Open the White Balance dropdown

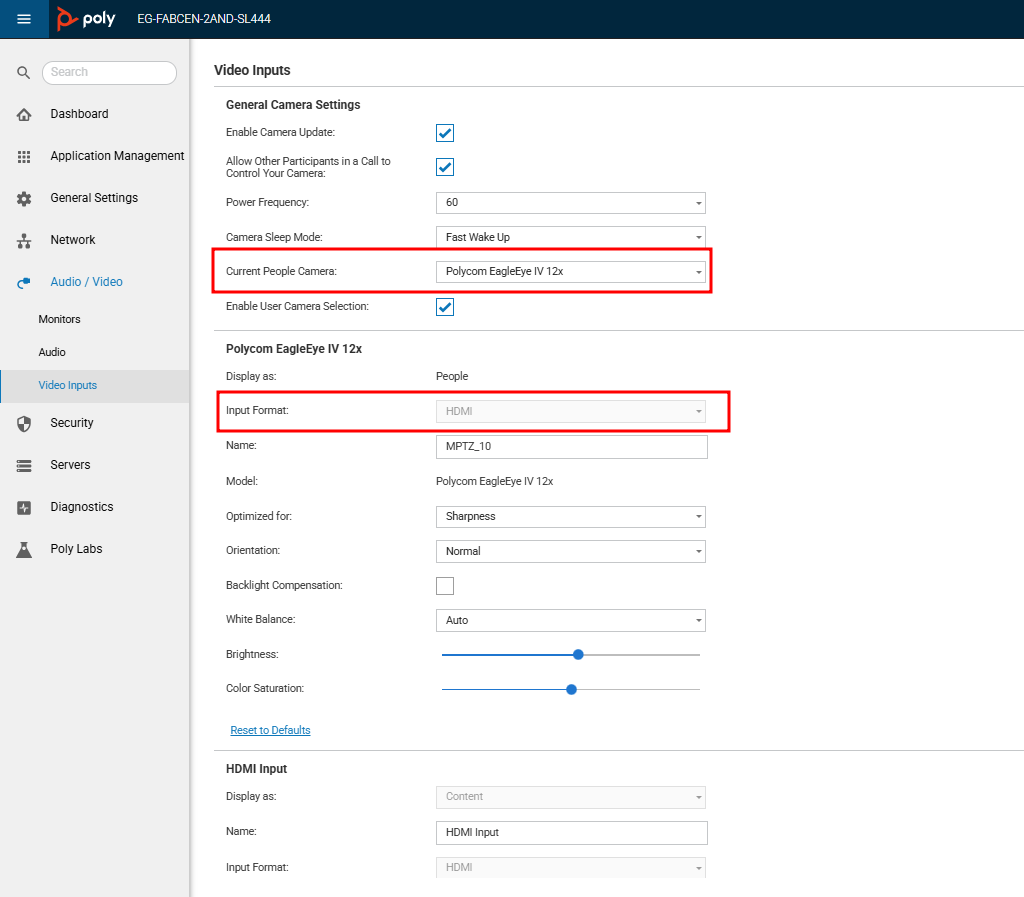coord(570,620)
